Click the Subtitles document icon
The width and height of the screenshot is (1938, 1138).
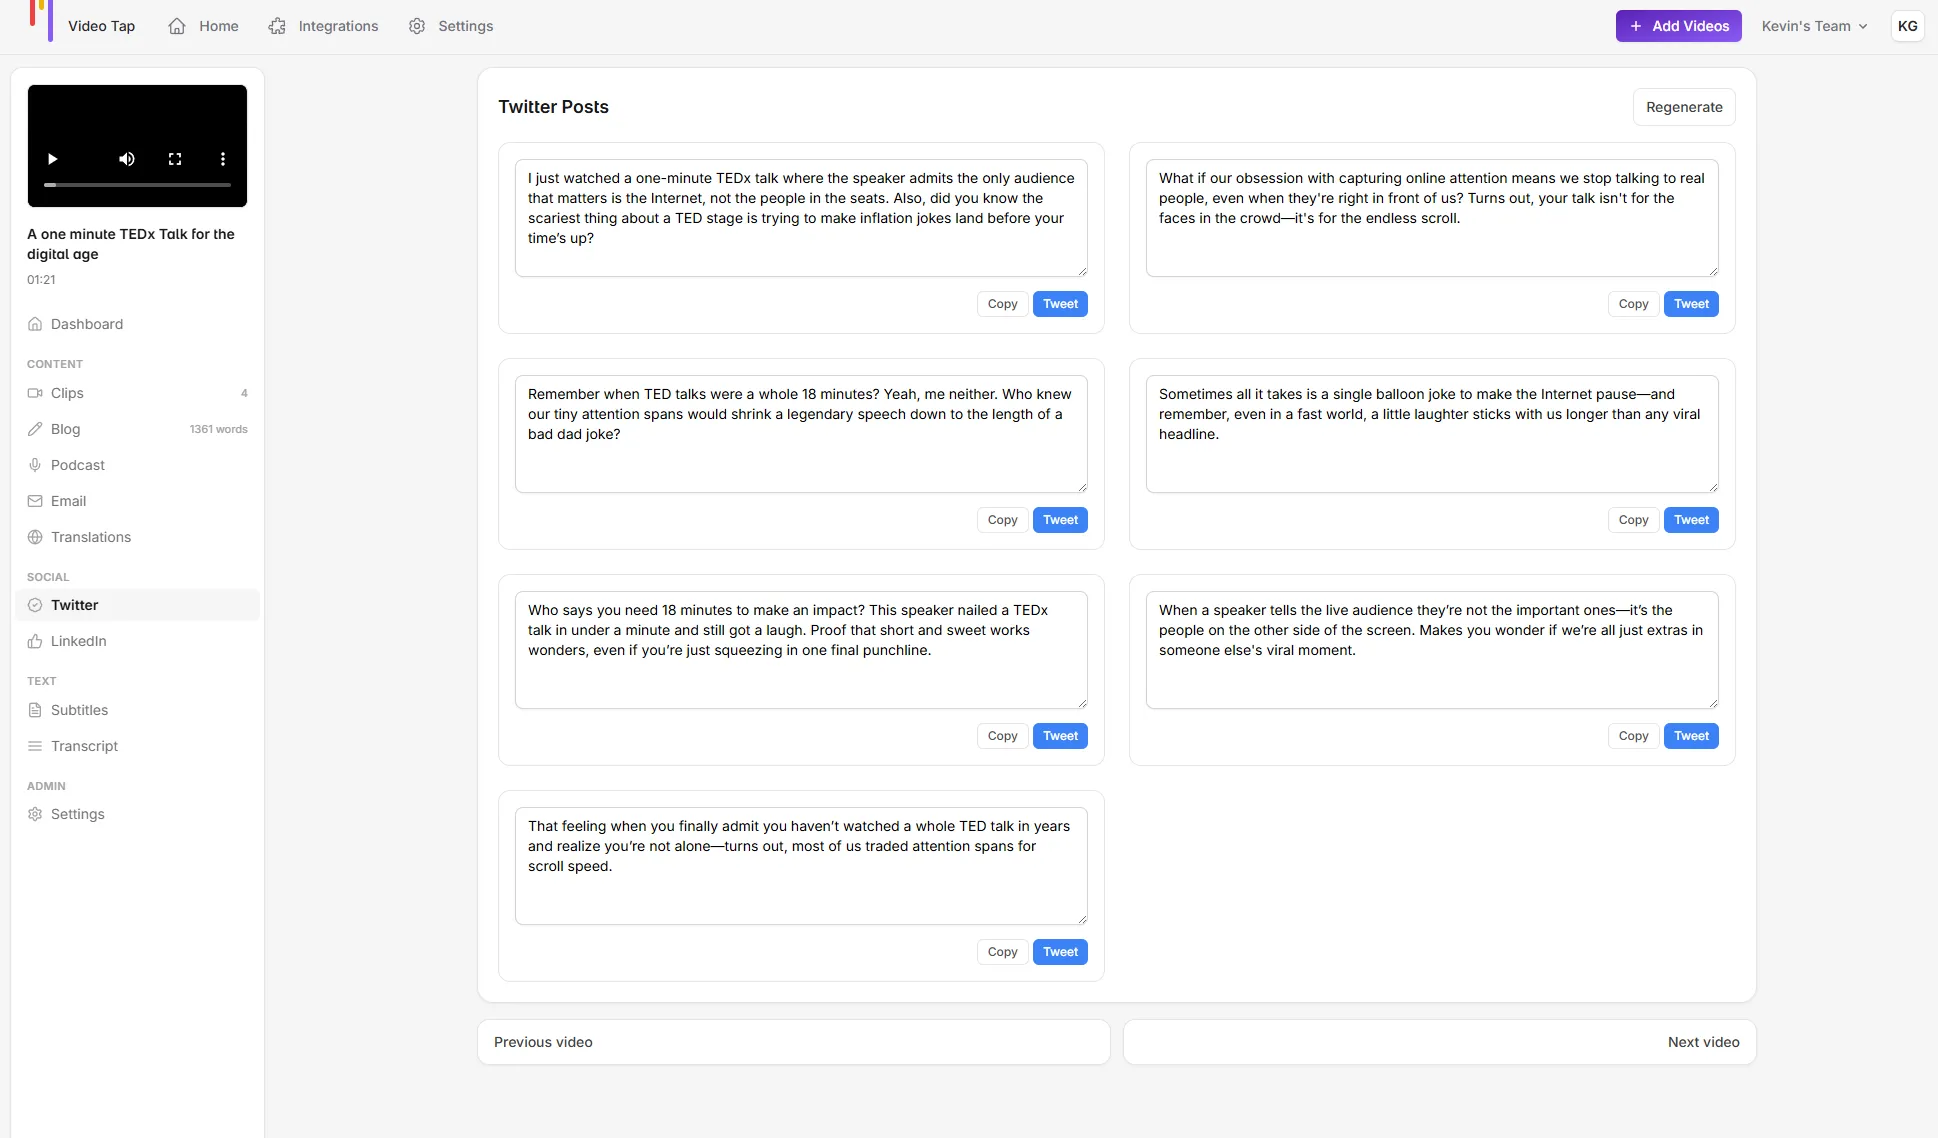pos(35,710)
